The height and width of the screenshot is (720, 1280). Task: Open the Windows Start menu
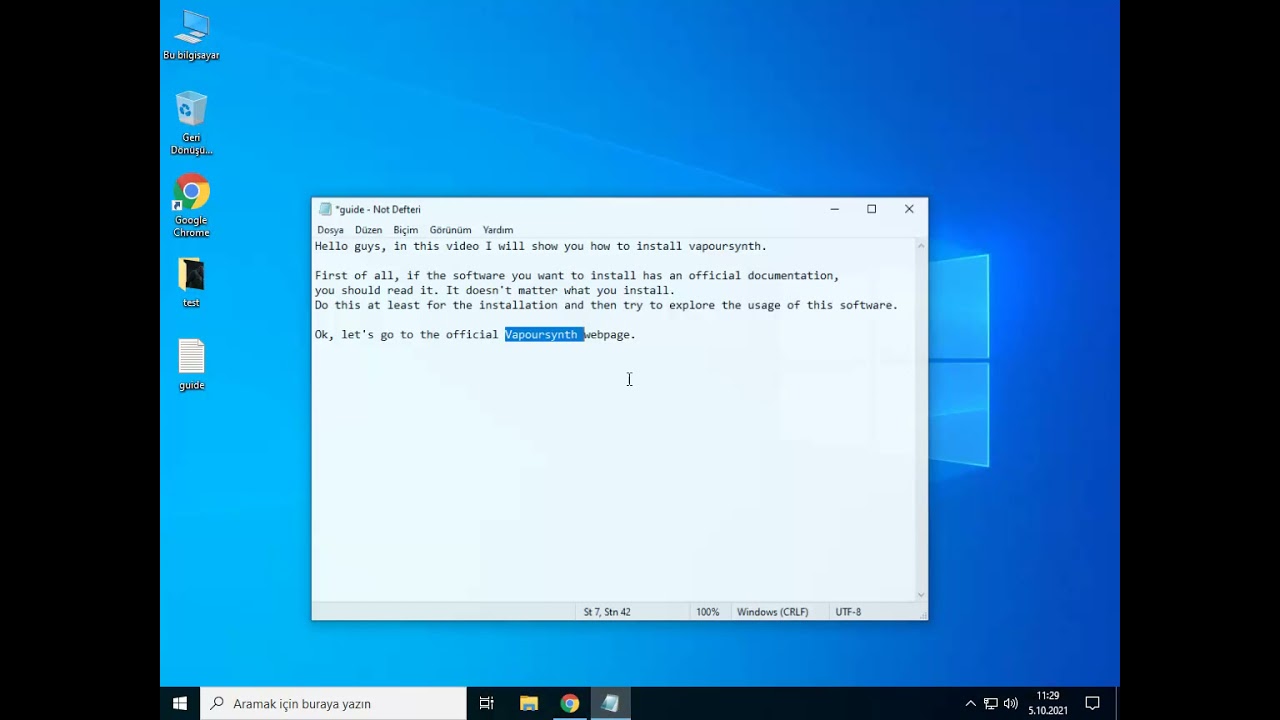point(180,703)
